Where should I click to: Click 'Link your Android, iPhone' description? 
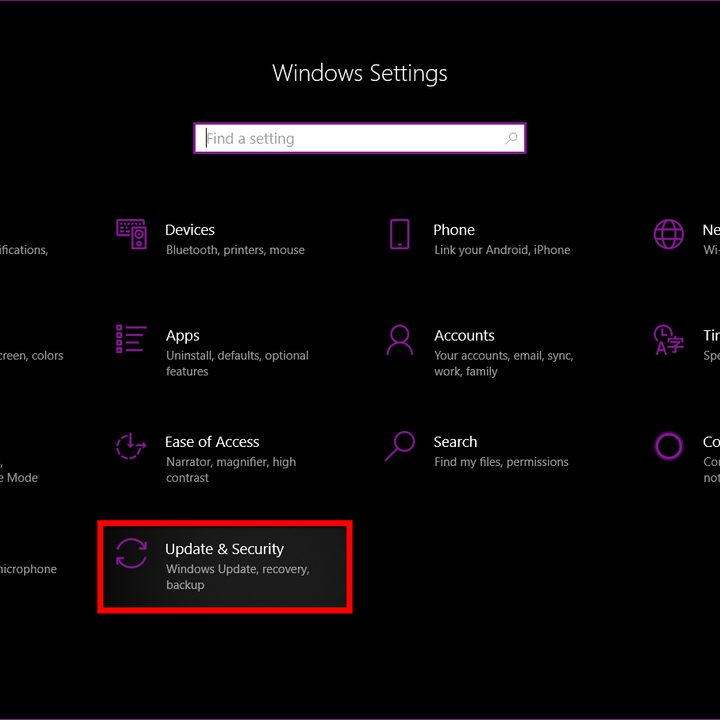coord(502,250)
